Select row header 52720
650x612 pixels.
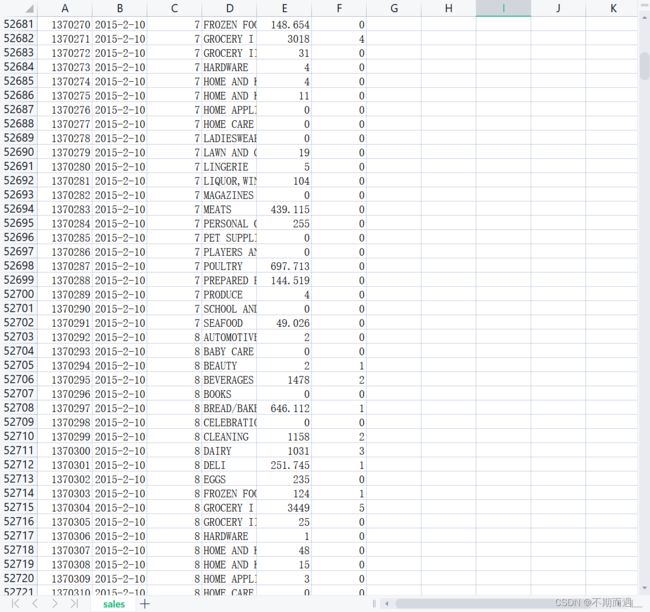pyautogui.click(x=19, y=578)
